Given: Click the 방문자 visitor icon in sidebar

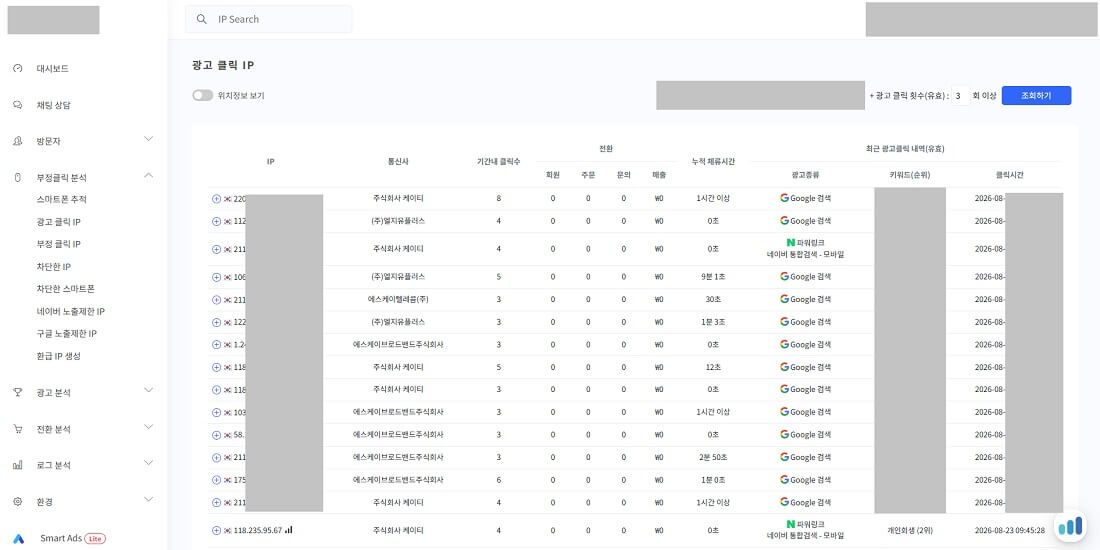Looking at the screenshot, I should click(x=18, y=141).
